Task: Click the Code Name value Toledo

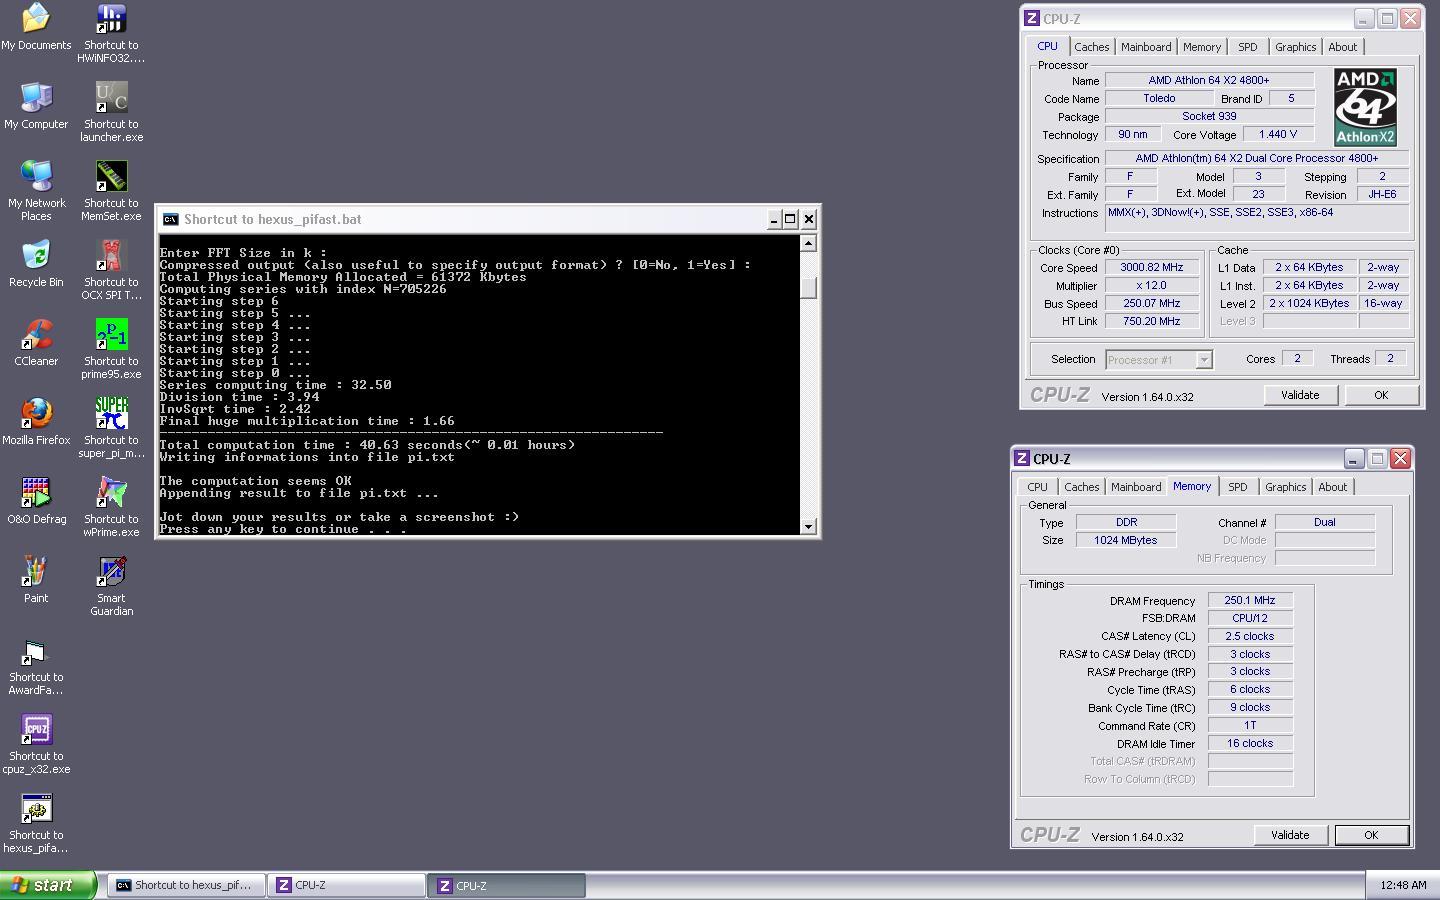Action: coord(1159,98)
